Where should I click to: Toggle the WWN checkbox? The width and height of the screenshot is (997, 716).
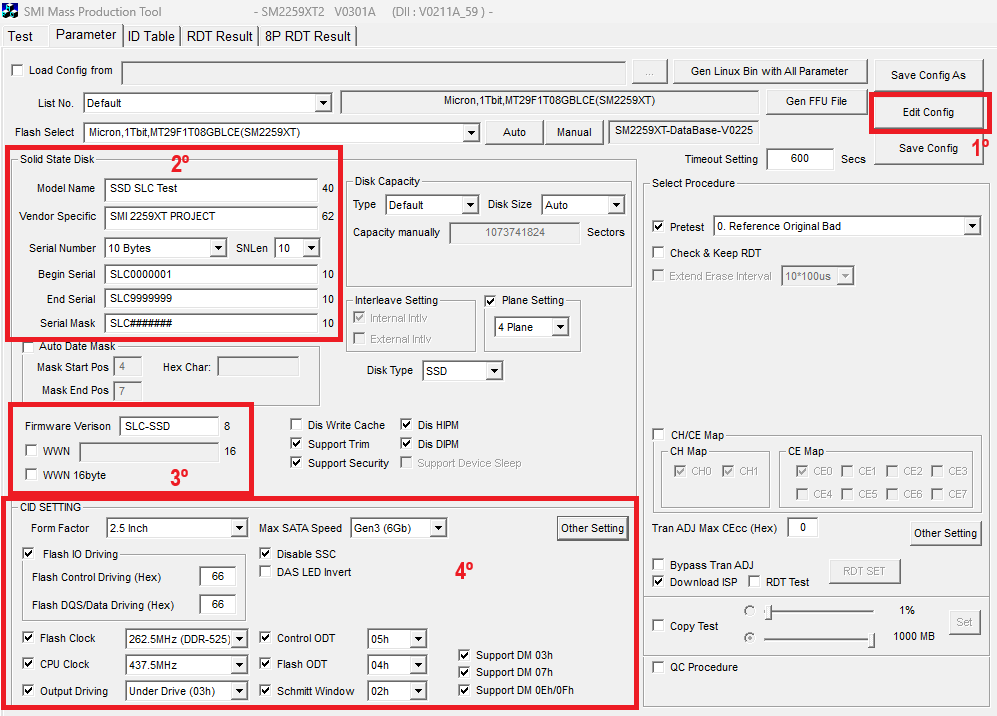31,450
